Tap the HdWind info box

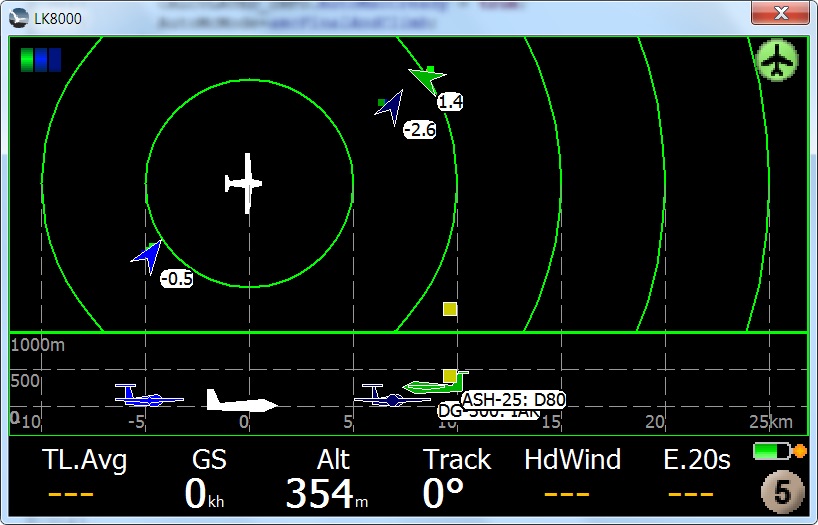(572, 476)
